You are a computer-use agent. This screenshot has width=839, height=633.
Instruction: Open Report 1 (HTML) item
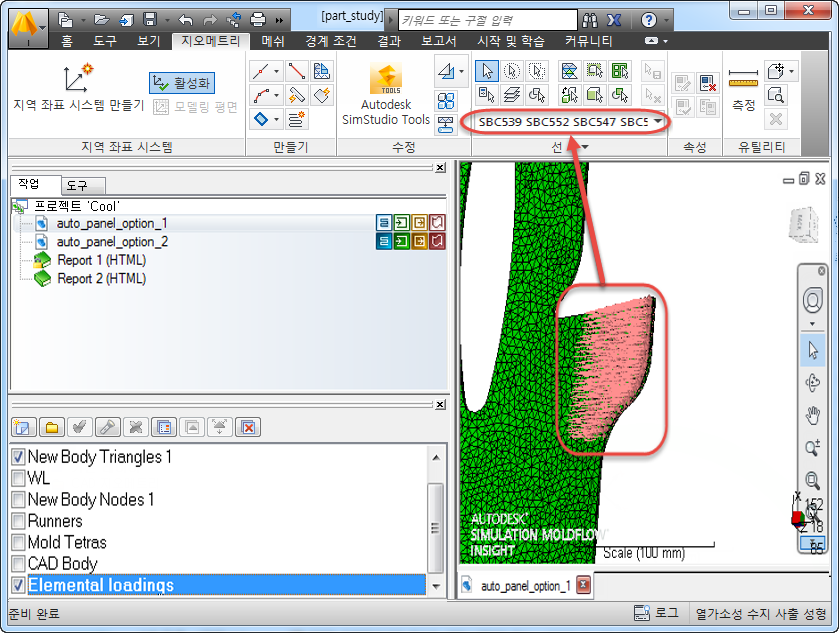click(x=102, y=261)
